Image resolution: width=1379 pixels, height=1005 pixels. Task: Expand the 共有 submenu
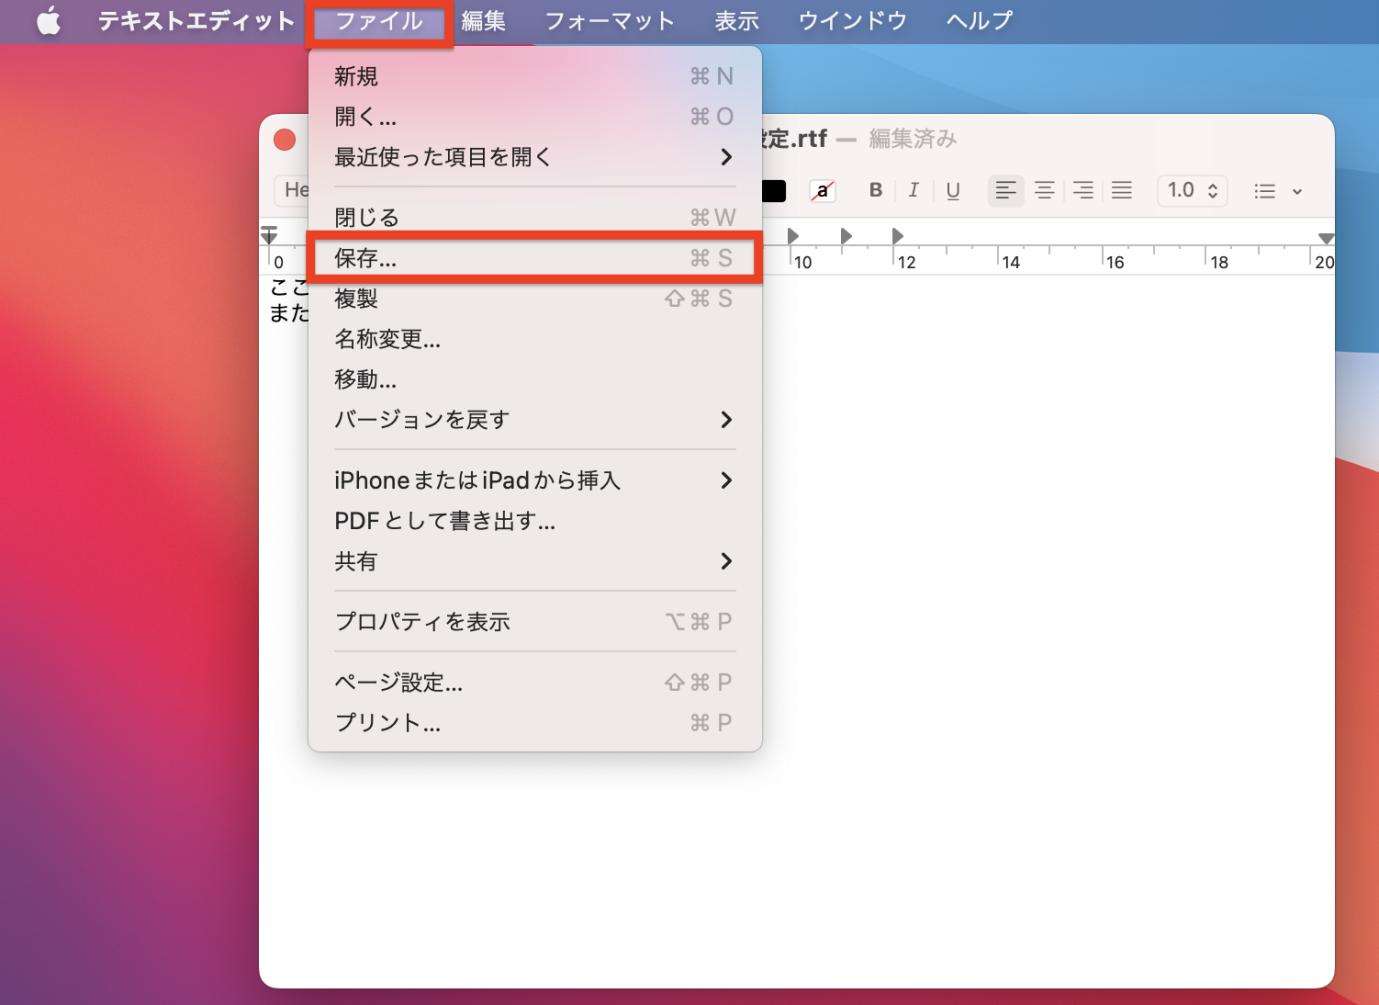[x=535, y=561]
